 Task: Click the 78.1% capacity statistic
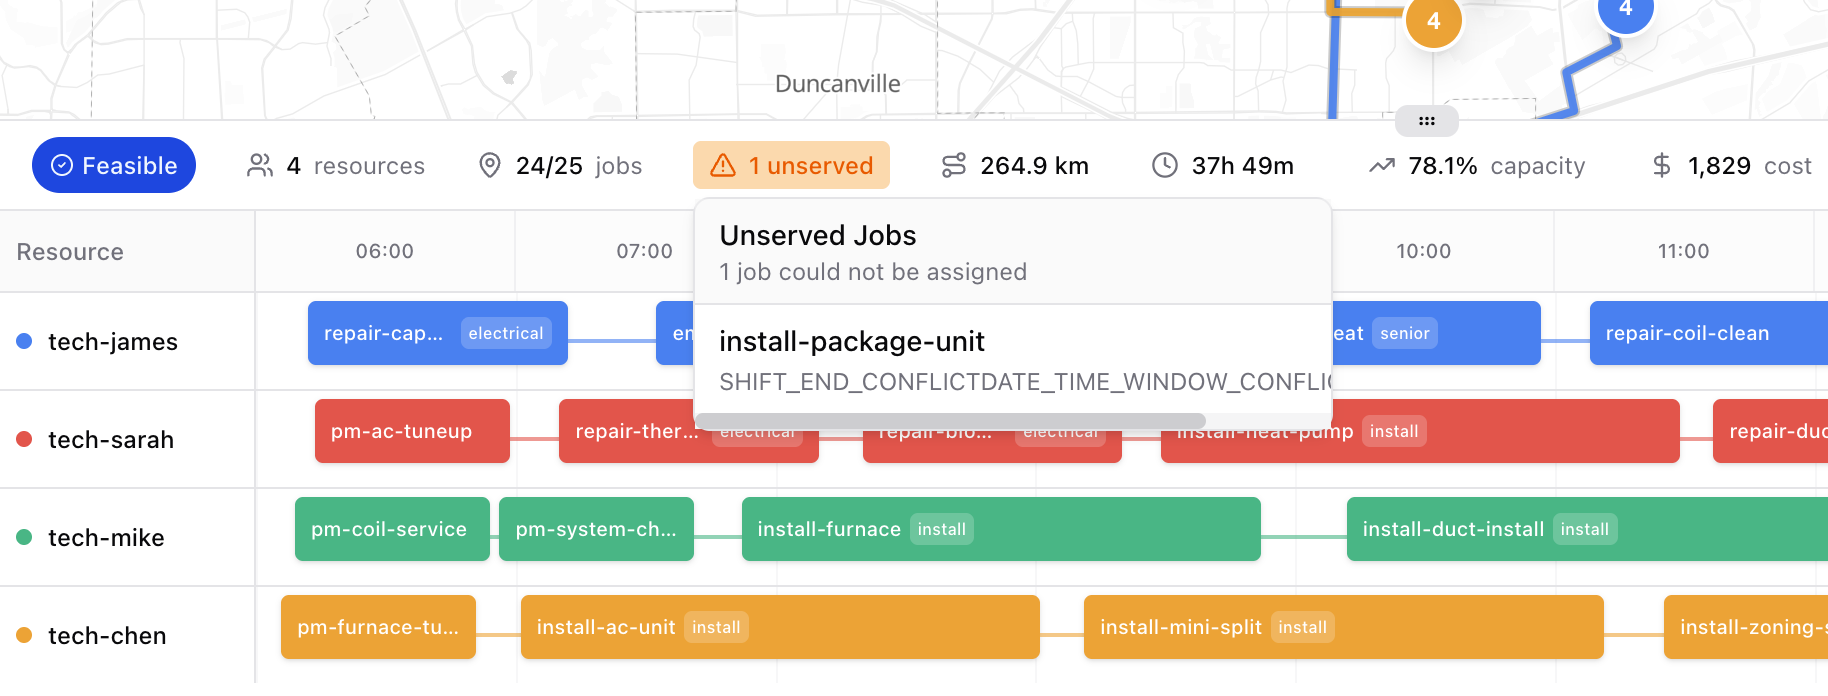point(1477,165)
